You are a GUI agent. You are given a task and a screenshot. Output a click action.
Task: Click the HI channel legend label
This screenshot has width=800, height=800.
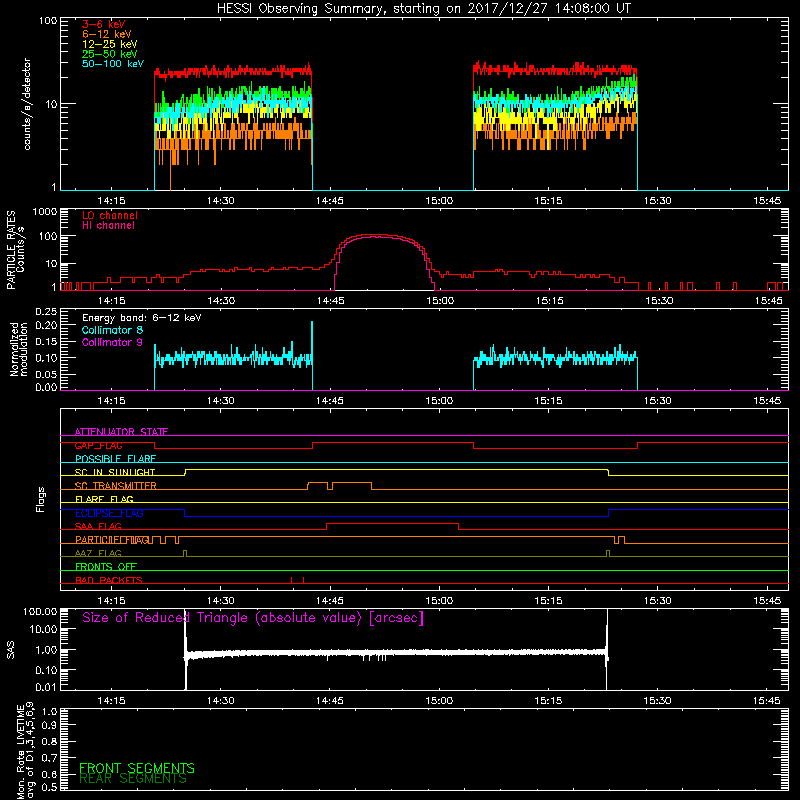coord(108,226)
